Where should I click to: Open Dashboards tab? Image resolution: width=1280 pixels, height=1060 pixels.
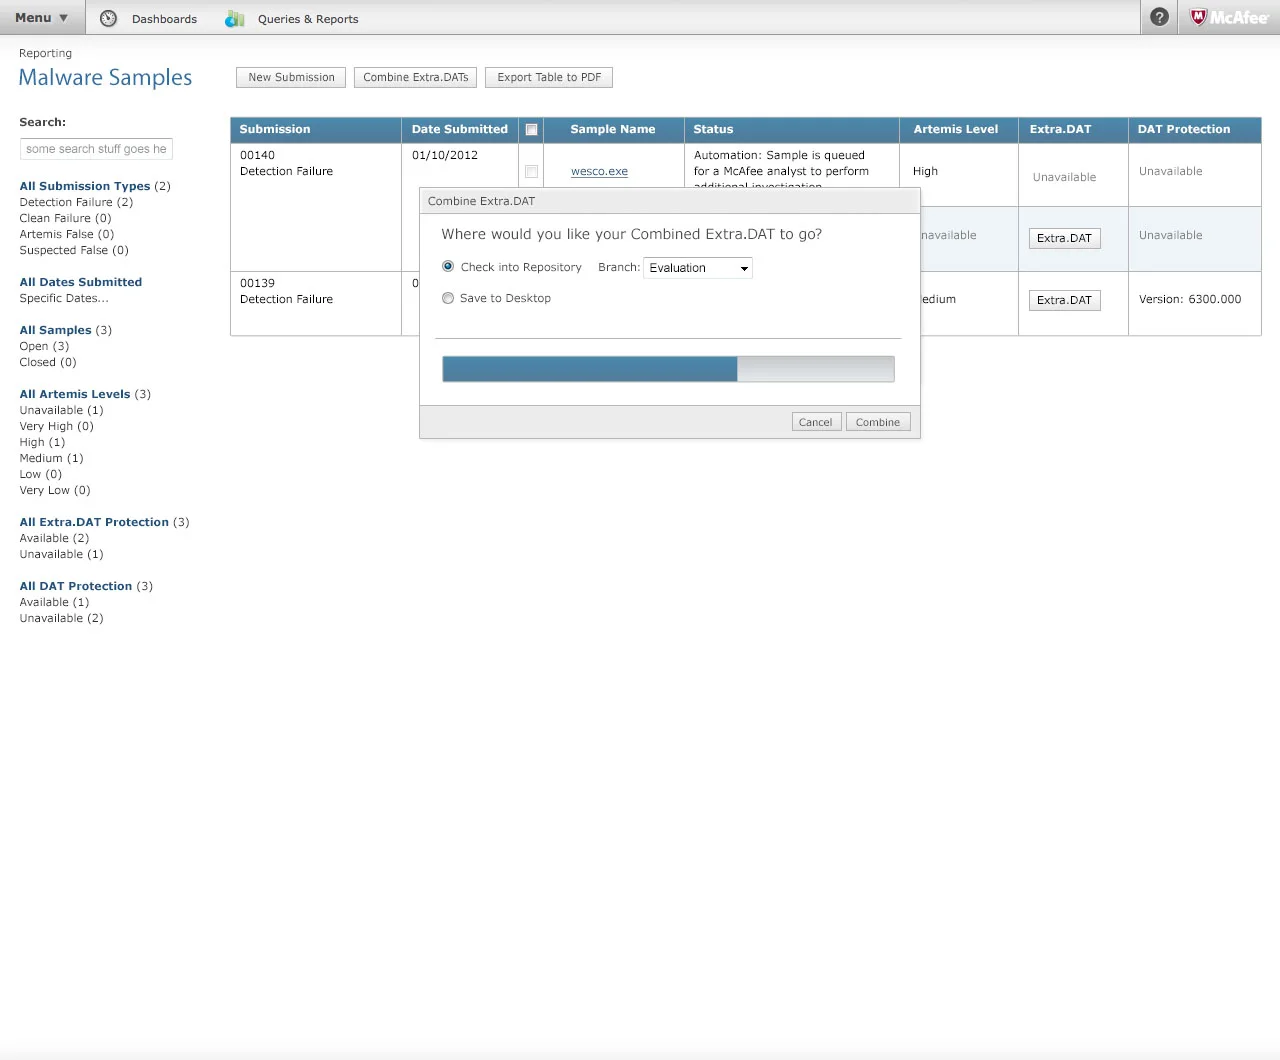pos(164,19)
